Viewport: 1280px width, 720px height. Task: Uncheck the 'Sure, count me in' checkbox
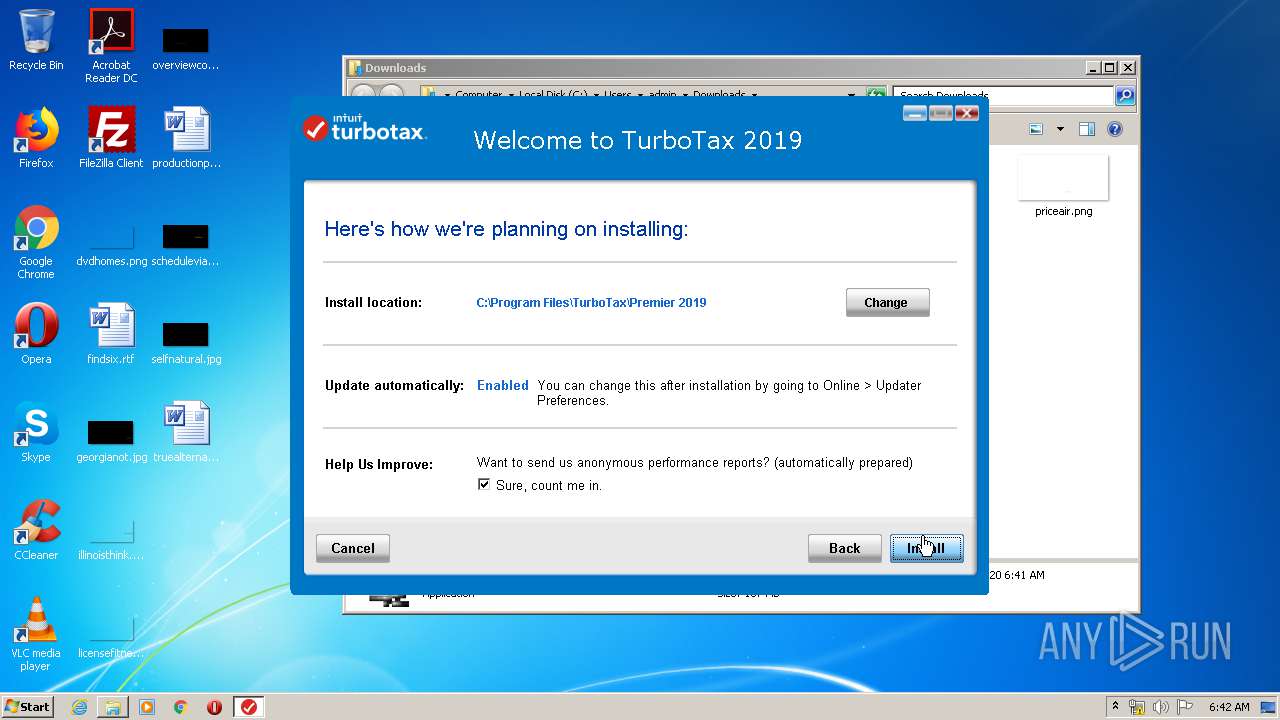[484, 485]
